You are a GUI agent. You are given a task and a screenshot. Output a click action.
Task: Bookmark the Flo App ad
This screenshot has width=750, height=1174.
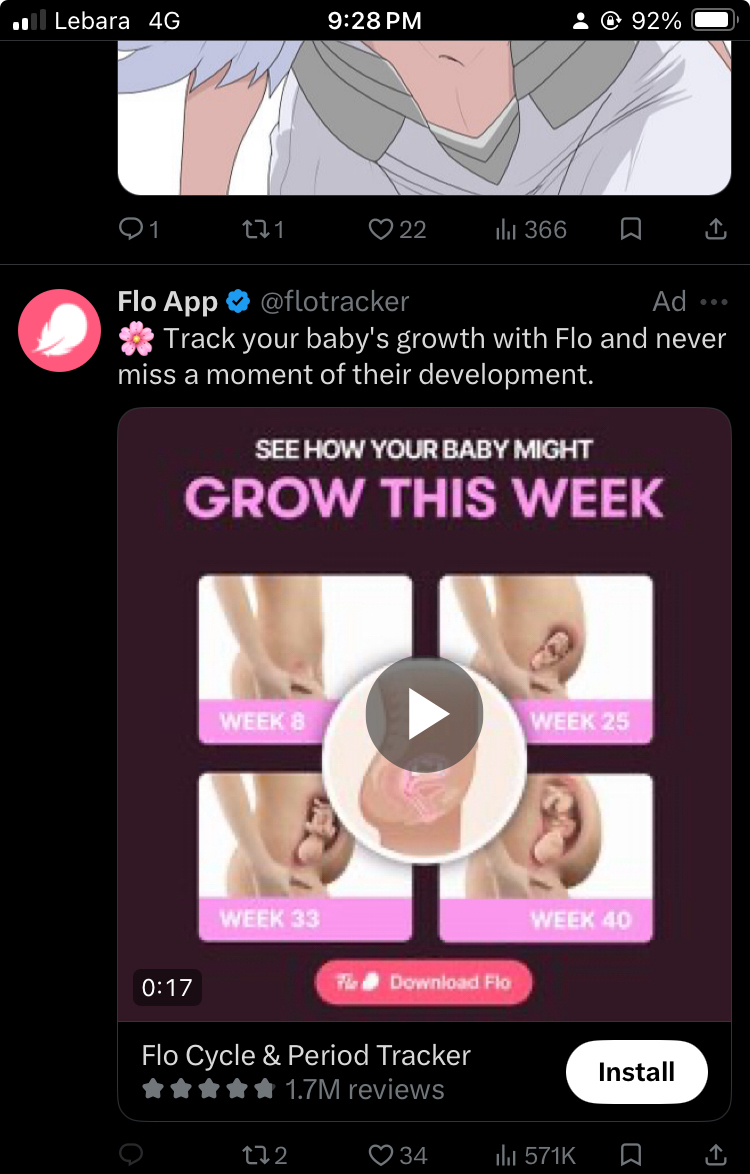pyautogui.click(x=631, y=1156)
